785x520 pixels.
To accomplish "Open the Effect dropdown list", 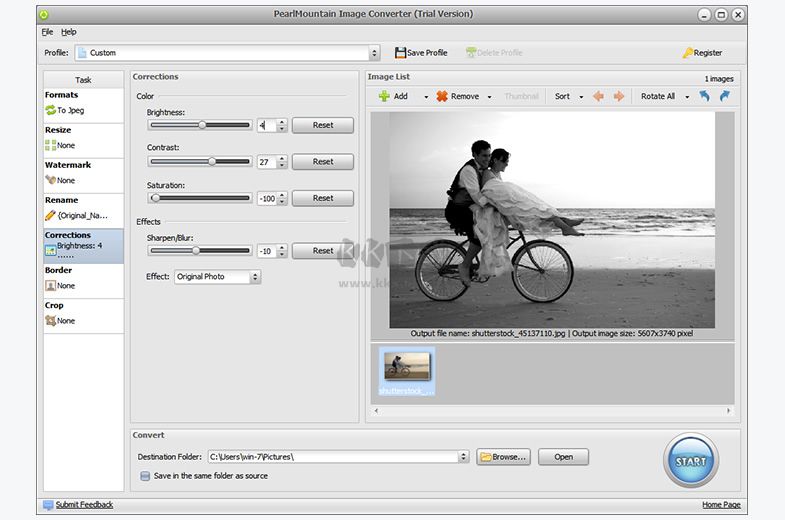I will pos(255,277).
